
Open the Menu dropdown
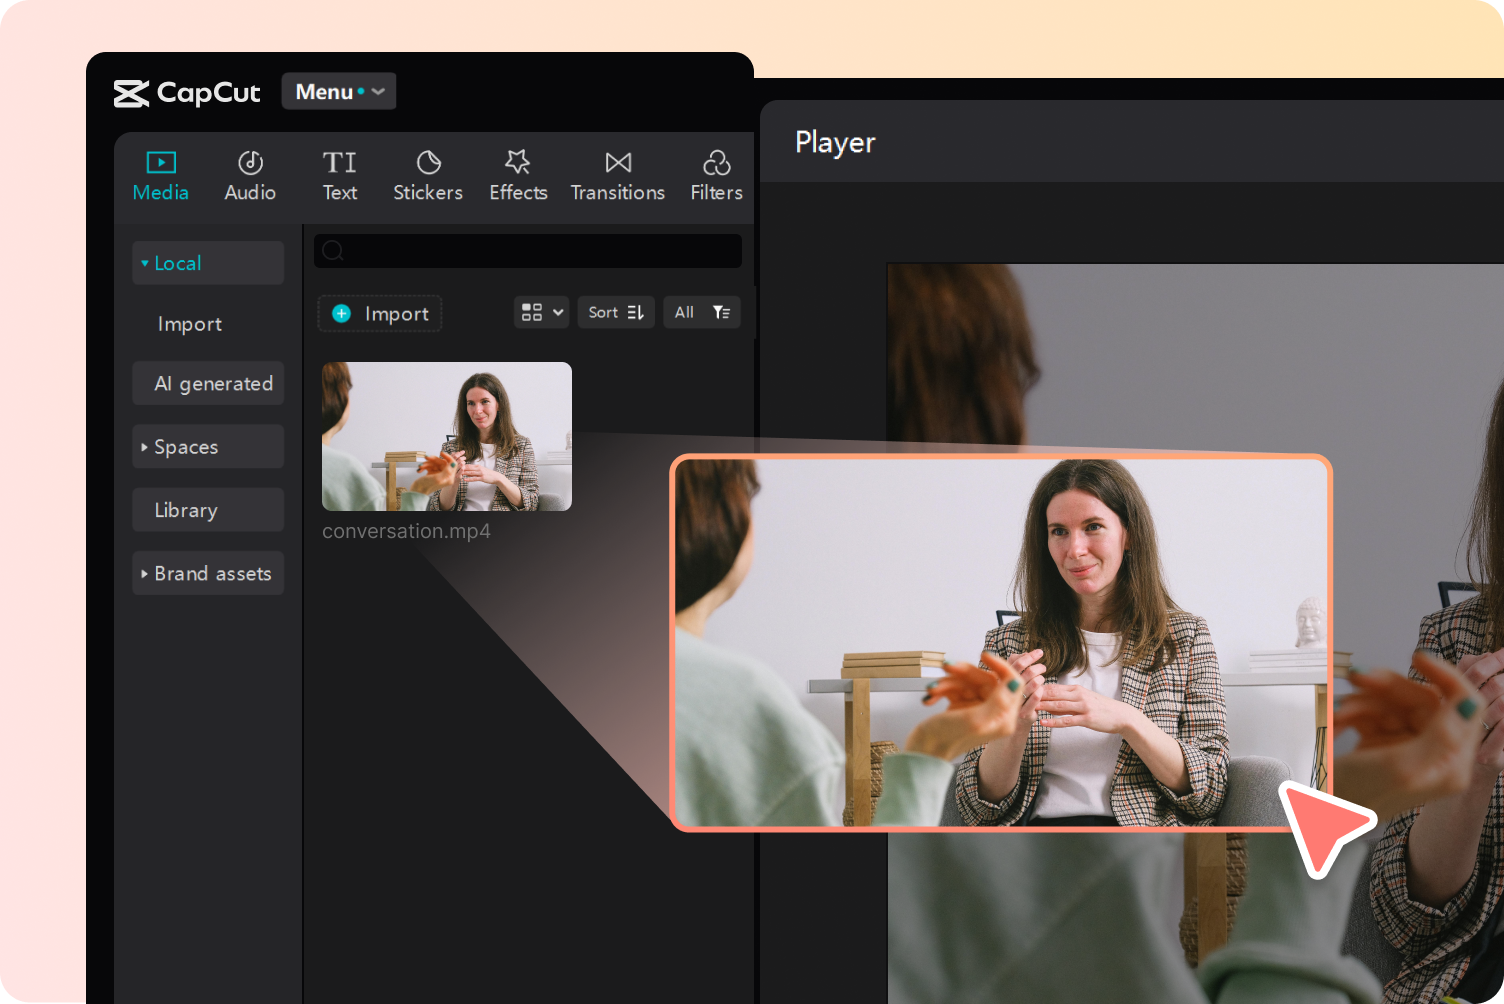pyautogui.click(x=338, y=91)
